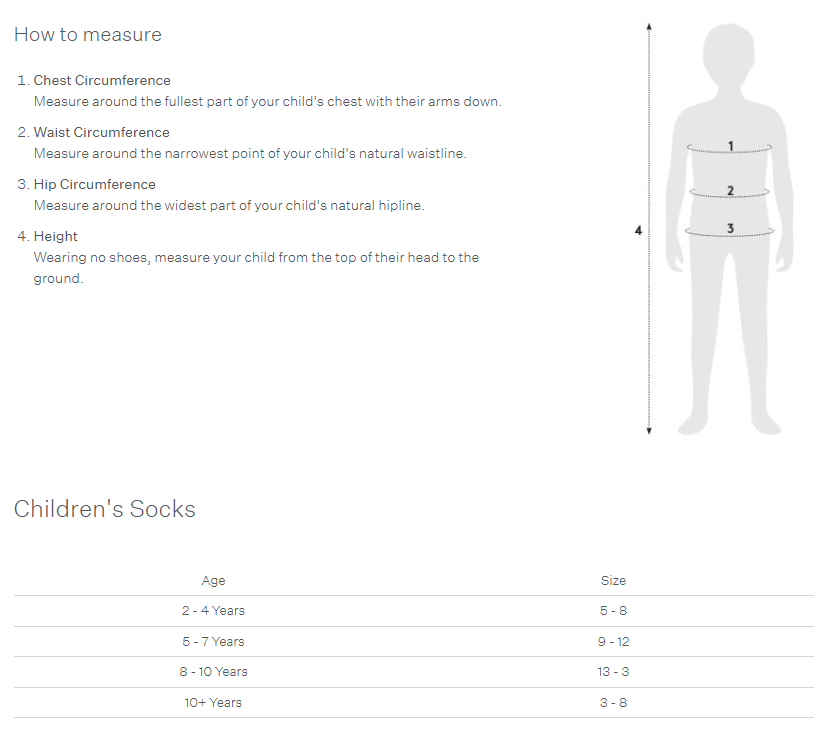Select the 10+ Years row

click(414, 702)
